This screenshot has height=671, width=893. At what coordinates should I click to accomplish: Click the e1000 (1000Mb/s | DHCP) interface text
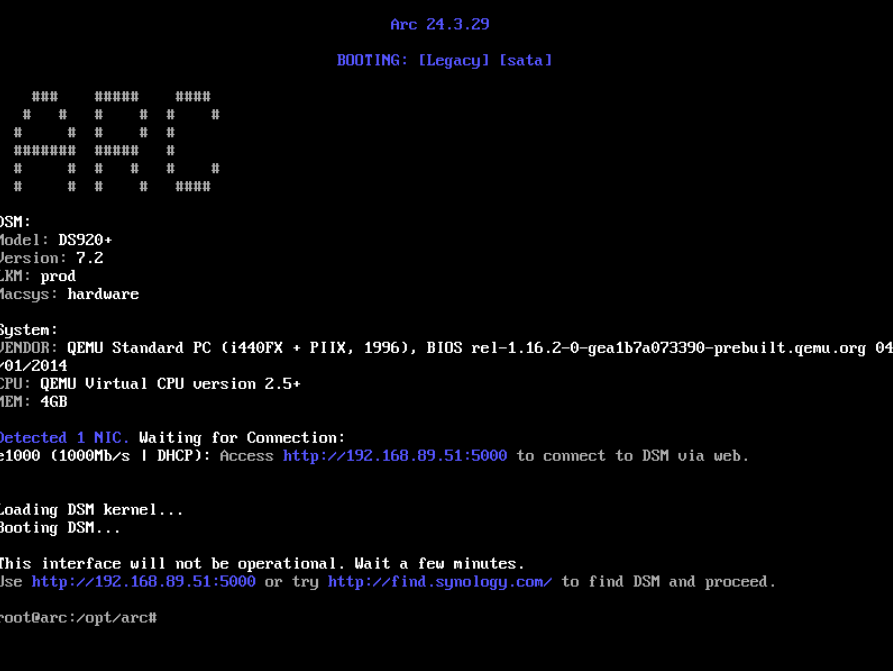(x=104, y=456)
